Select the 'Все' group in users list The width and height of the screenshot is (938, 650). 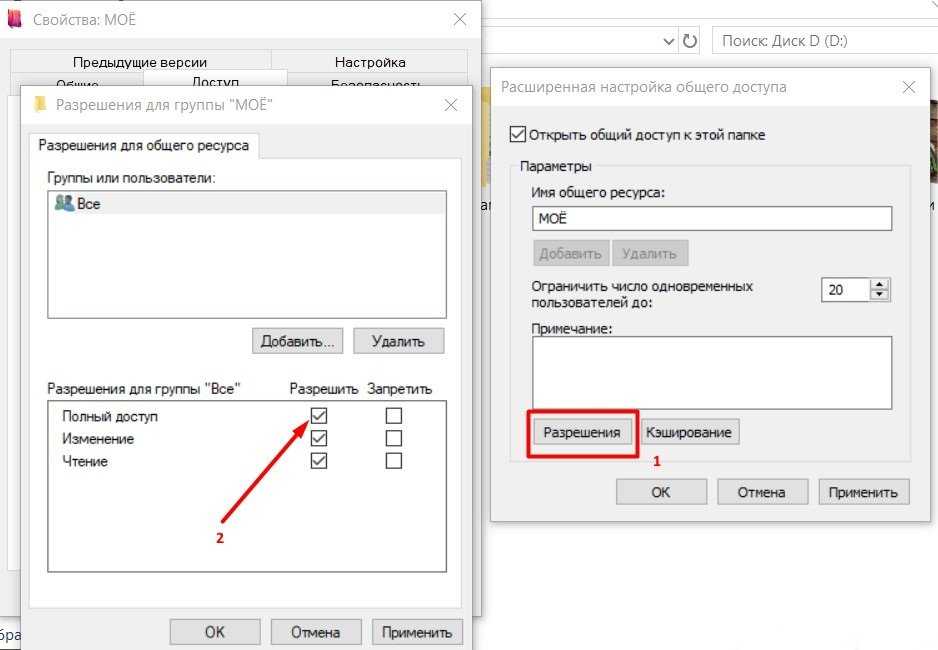click(x=90, y=203)
